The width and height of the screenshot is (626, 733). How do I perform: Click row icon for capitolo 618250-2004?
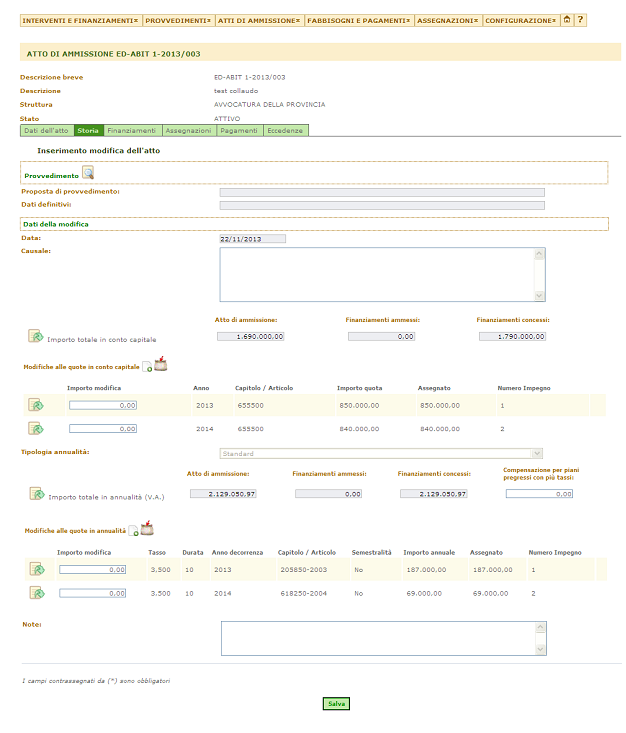[37, 593]
